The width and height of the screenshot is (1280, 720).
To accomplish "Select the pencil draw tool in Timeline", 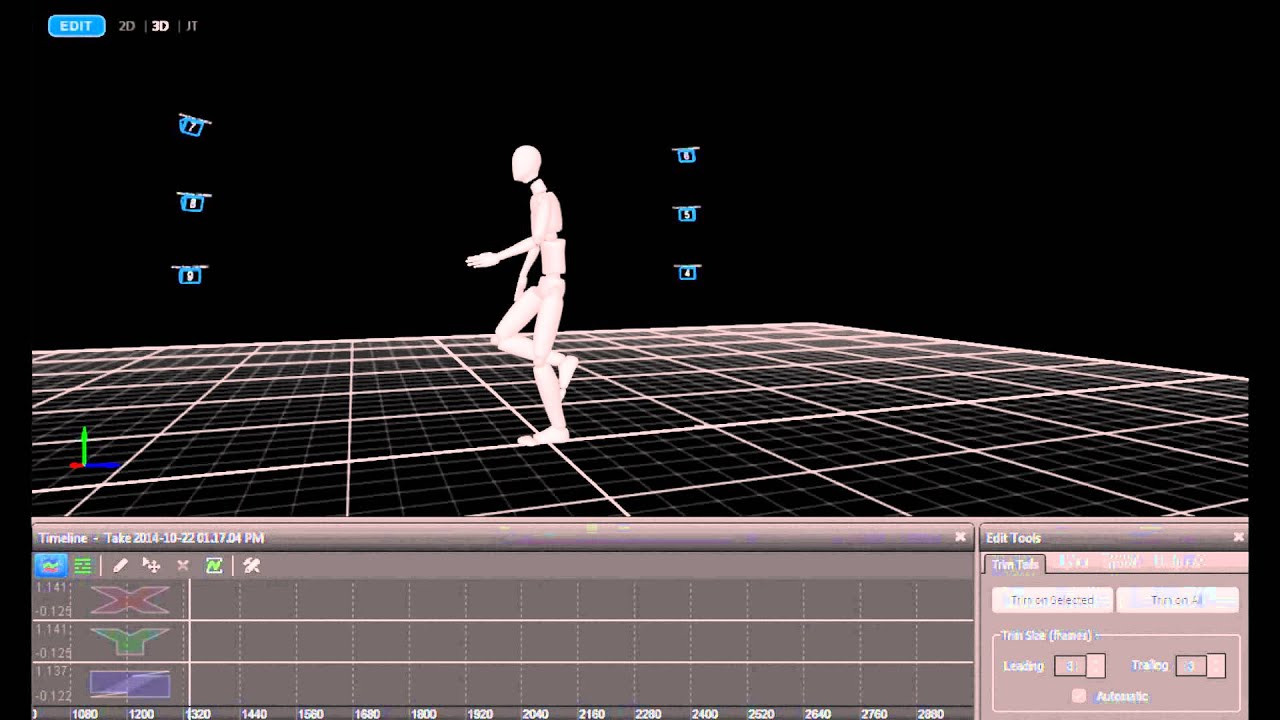I will [x=120, y=566].
